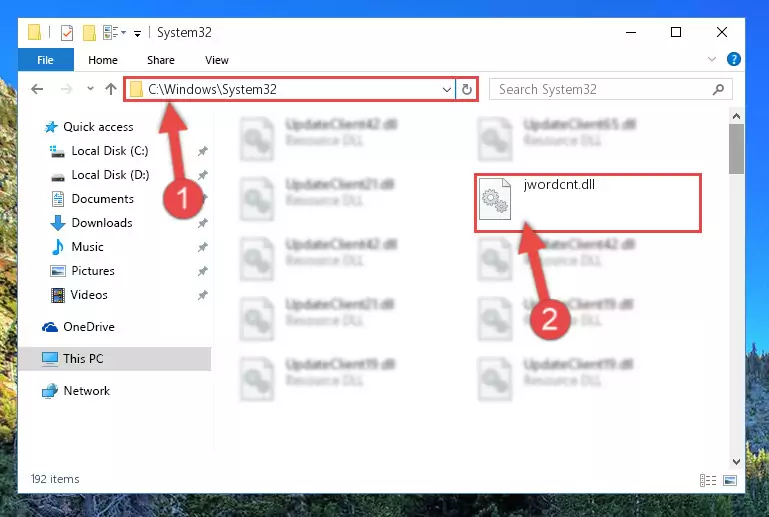Click the System32 title text
Screen dimensions: 769x517
184,32
